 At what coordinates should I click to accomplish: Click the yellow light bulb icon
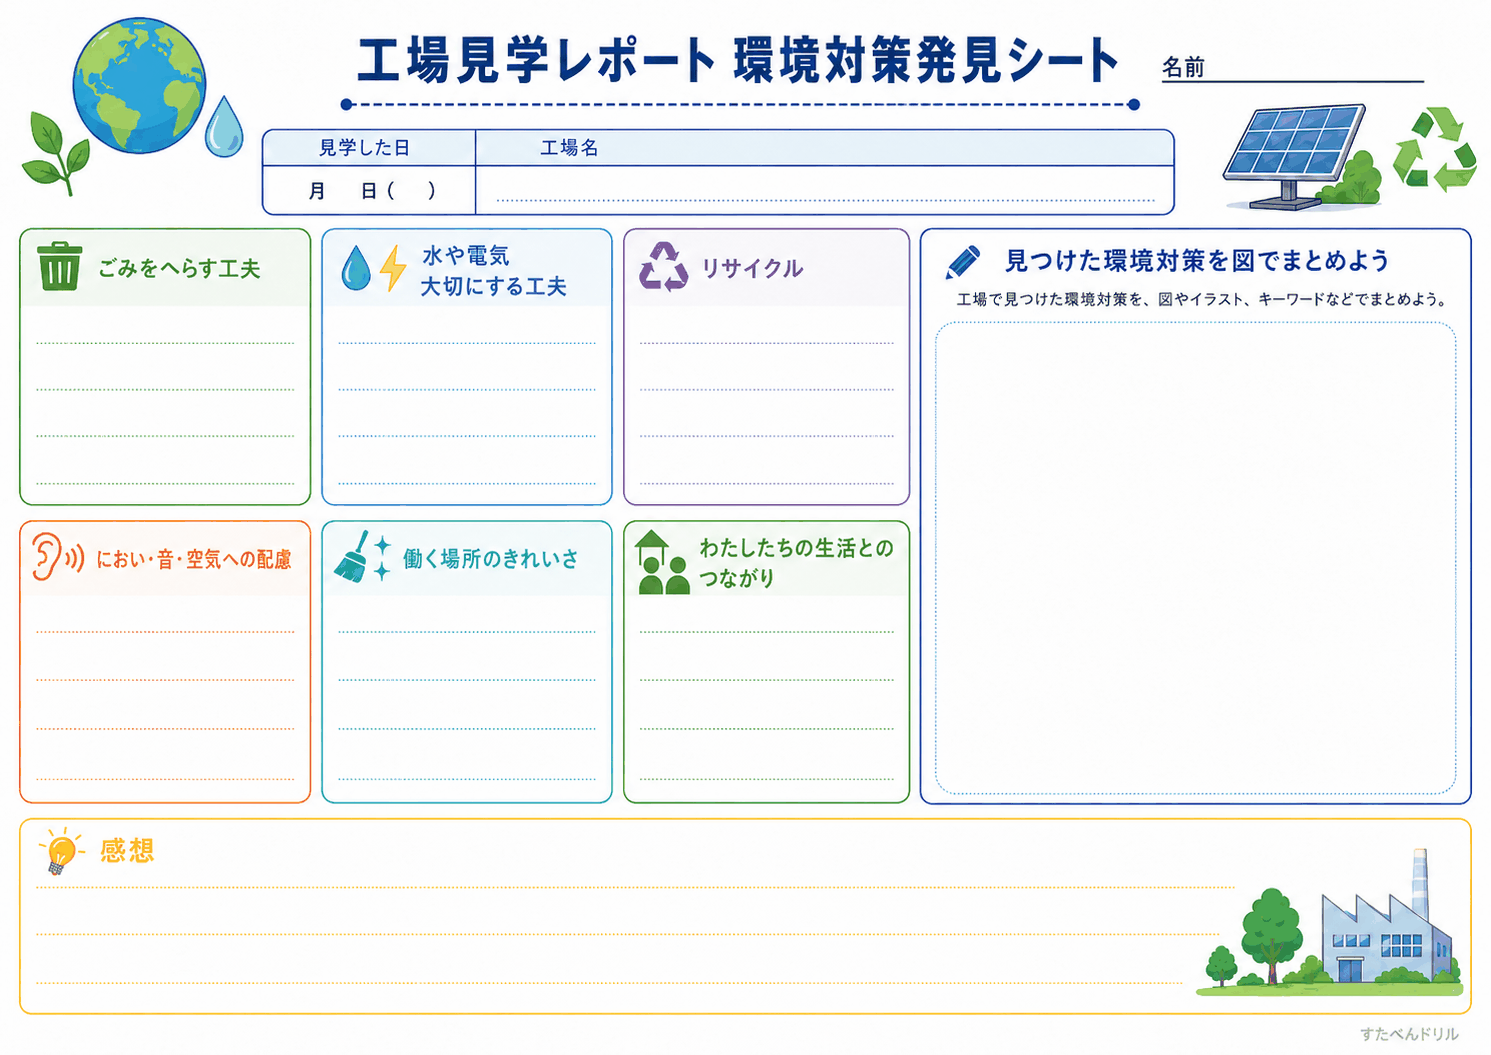[61, 851]
